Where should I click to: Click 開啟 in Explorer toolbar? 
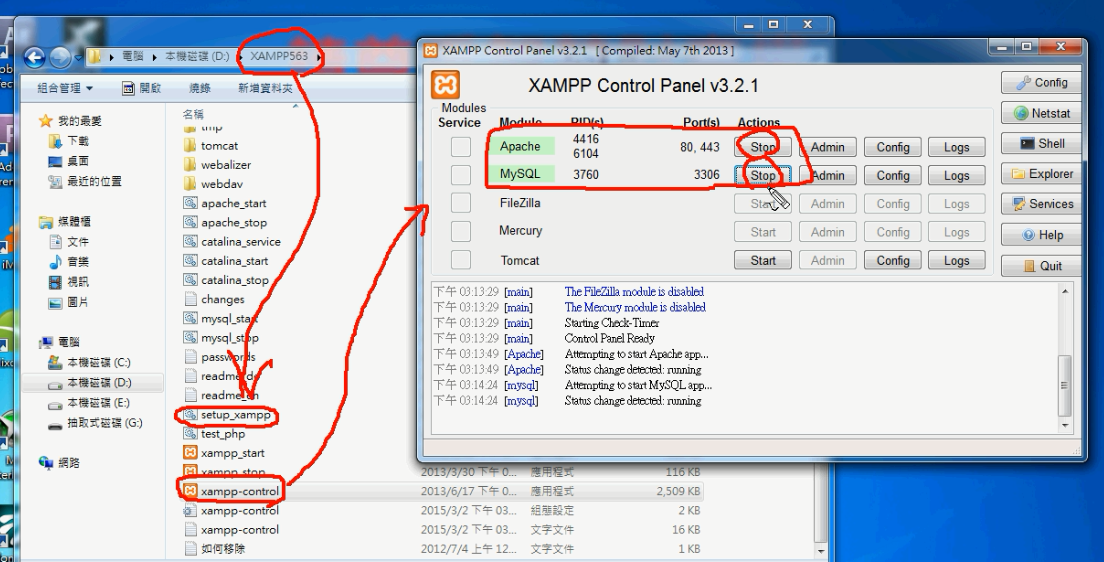142,88
